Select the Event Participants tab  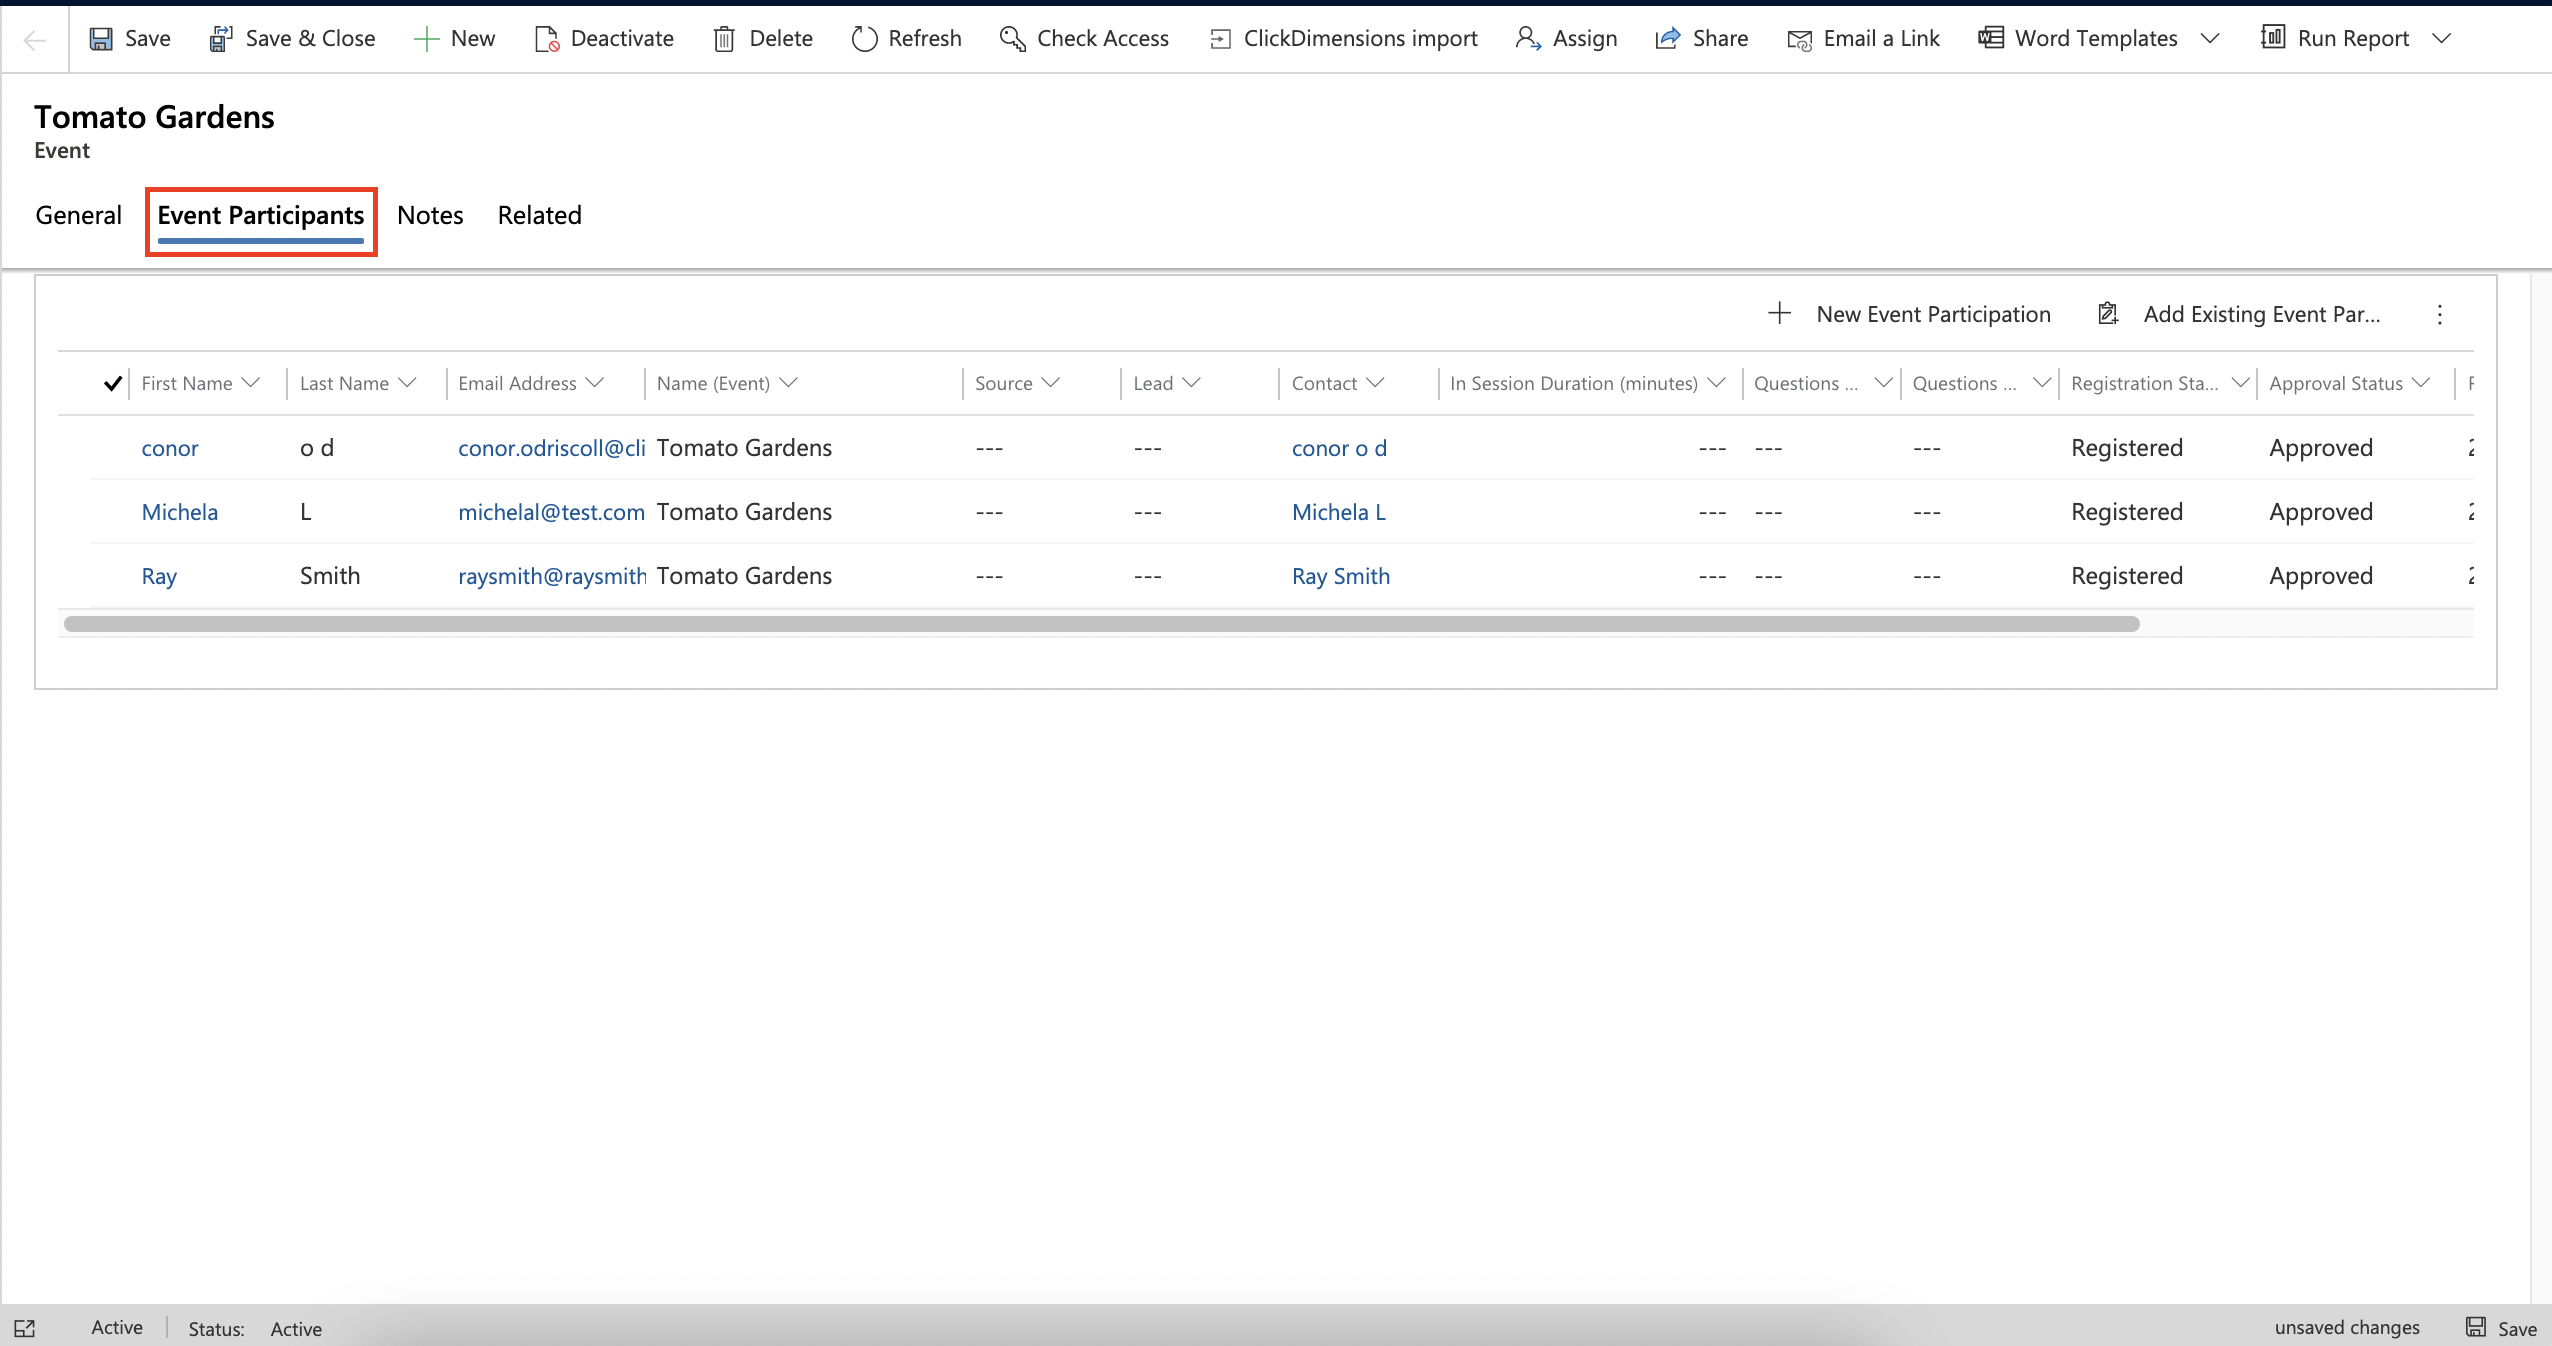tap(261, 216)
